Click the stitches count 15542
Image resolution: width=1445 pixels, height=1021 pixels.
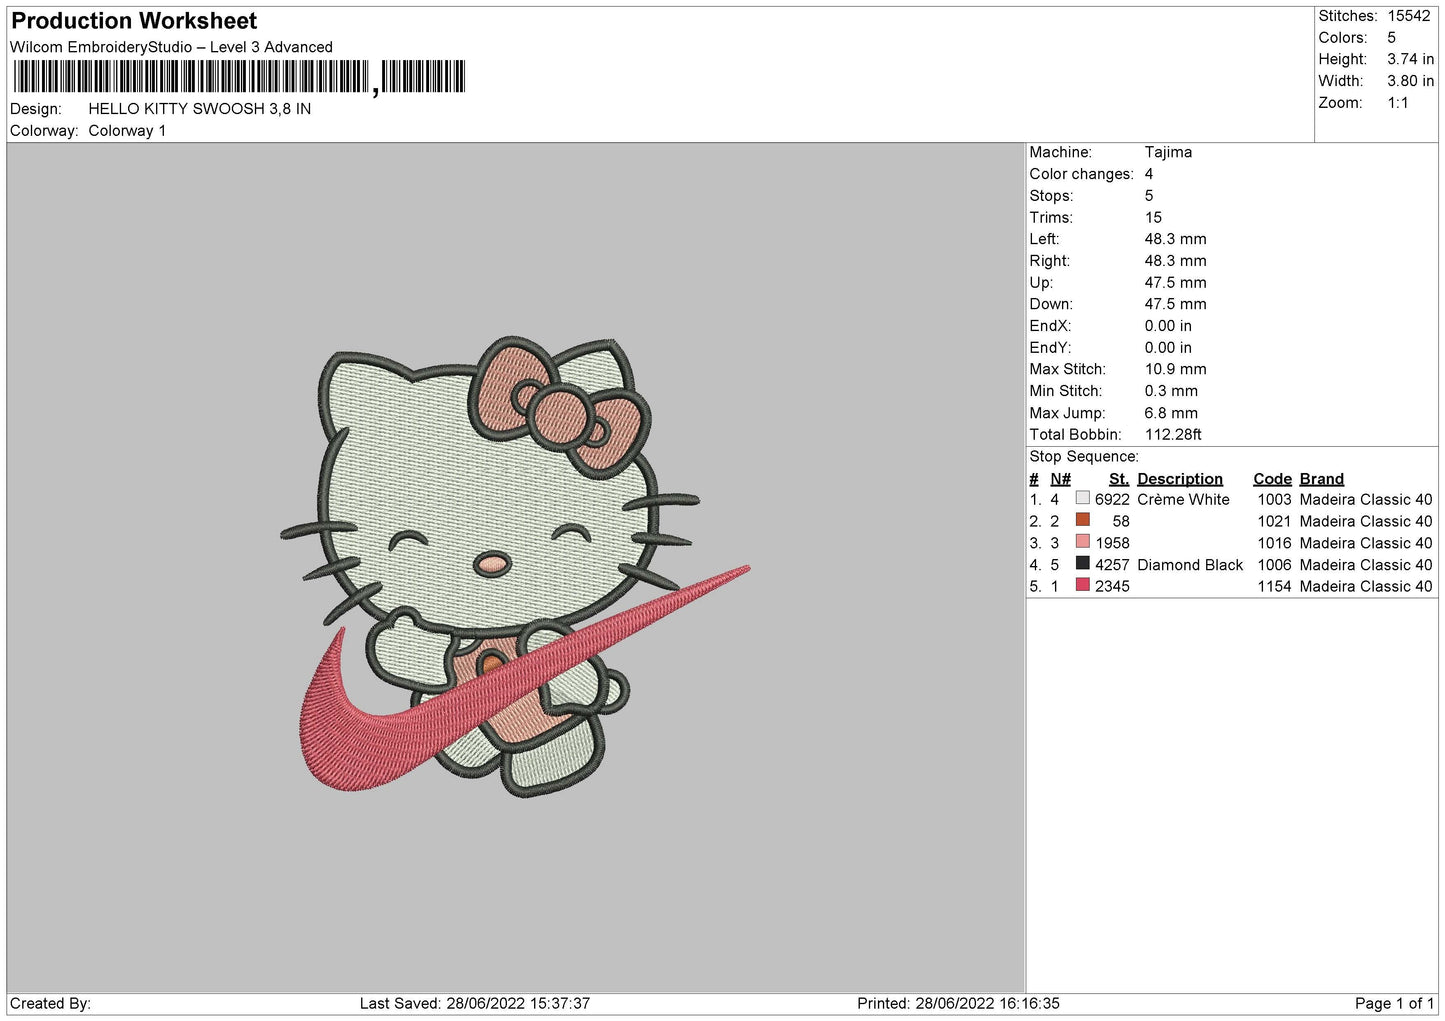[x=1409, y=16]
